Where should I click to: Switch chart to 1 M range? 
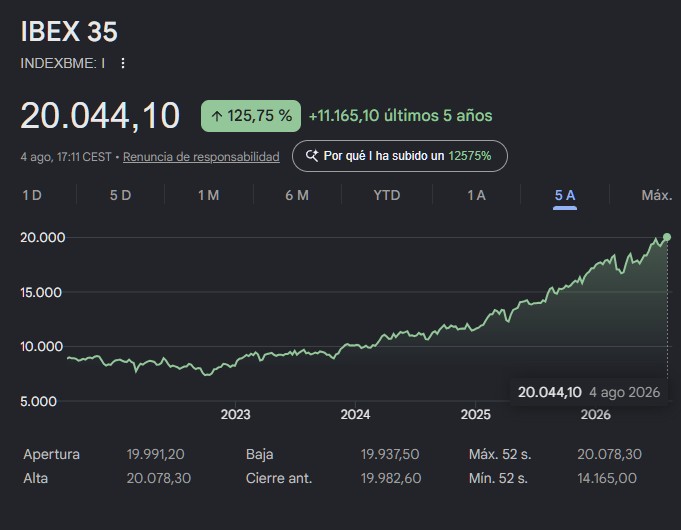pyautogui.click(x=209, y=195)
